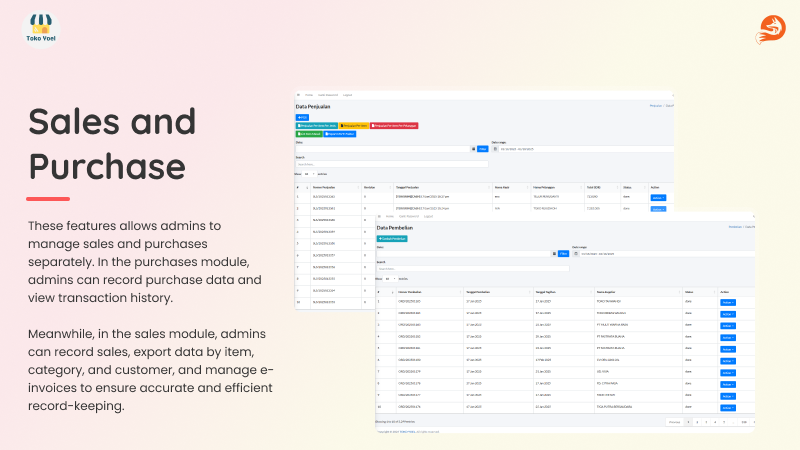
Task: Click calendar icon beside Data Pembelian date field
Action: (x=554, y=254)
